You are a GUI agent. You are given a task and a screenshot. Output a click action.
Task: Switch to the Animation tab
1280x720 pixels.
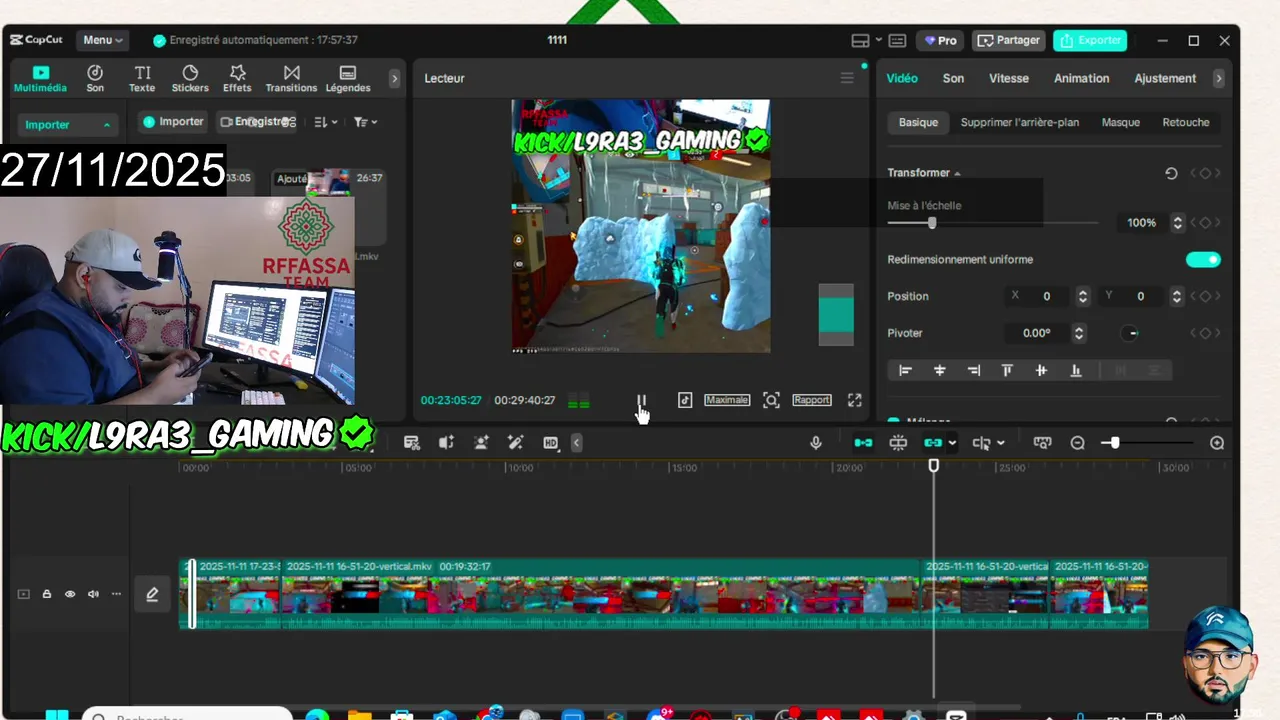click(x=1081, y=78)
